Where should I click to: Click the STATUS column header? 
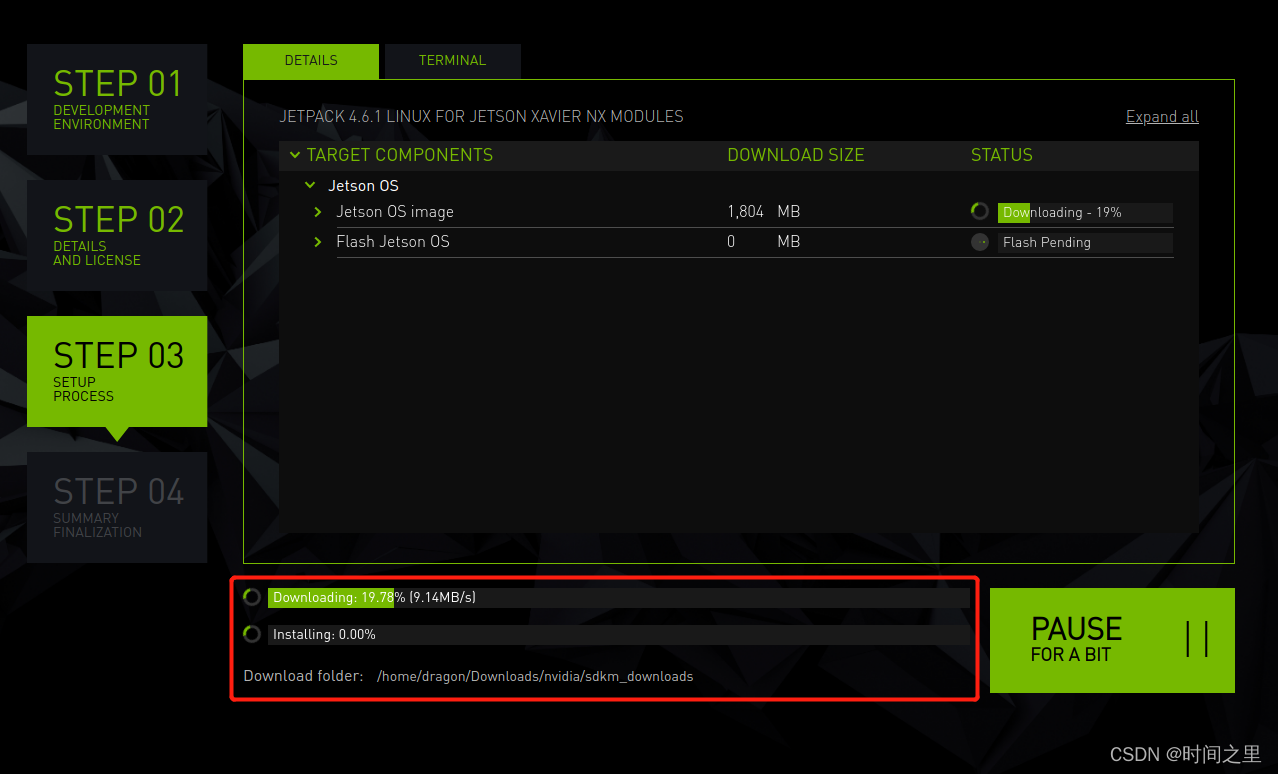(1002, 155)
